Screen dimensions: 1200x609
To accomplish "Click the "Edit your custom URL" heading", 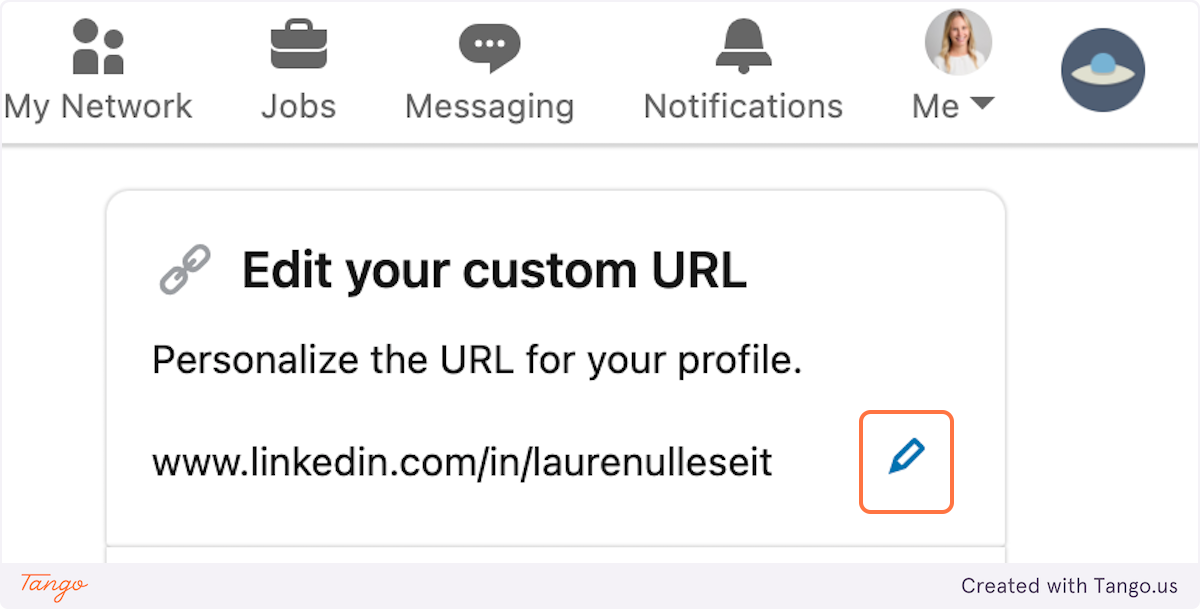I will point(494,270).
